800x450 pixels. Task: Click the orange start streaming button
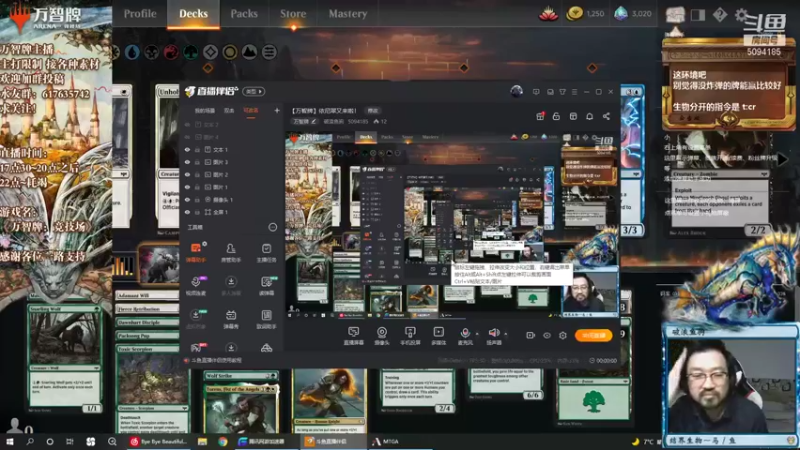593,335
